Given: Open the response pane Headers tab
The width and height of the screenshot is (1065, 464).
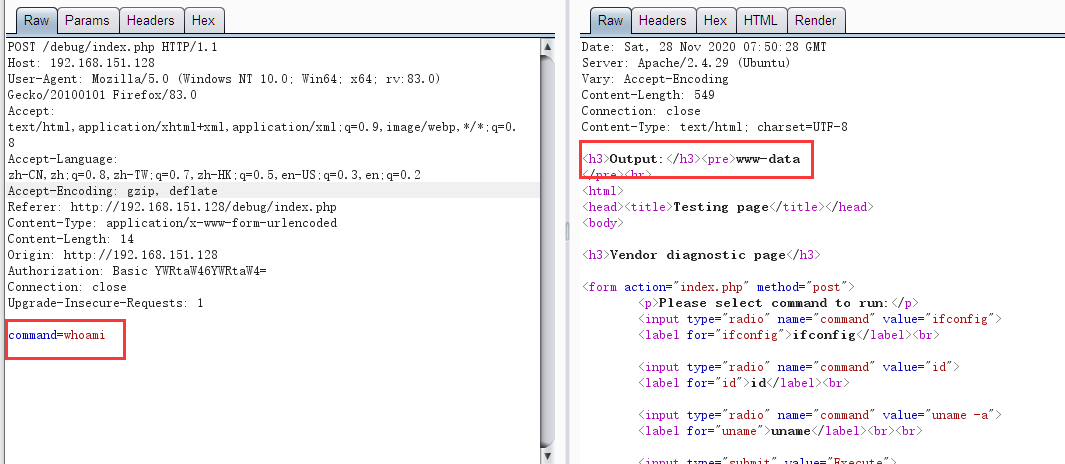Looking at the screenshot, I should click(x=662, y=20).
